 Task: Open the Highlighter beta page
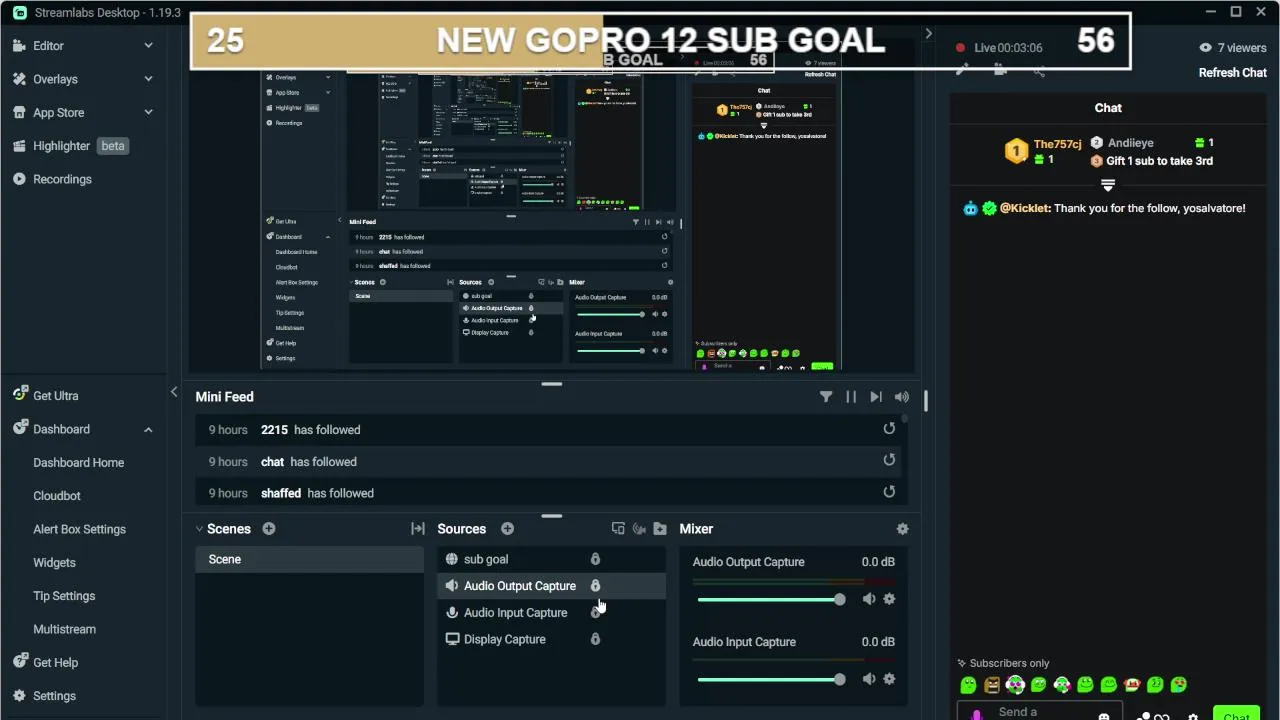tap(70, 146)
